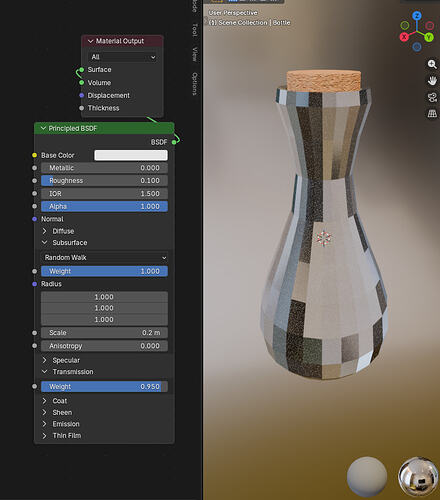This screenshot has height=500, width=440.
Task: Click the first Radius value field
Action: coord(104,297)
